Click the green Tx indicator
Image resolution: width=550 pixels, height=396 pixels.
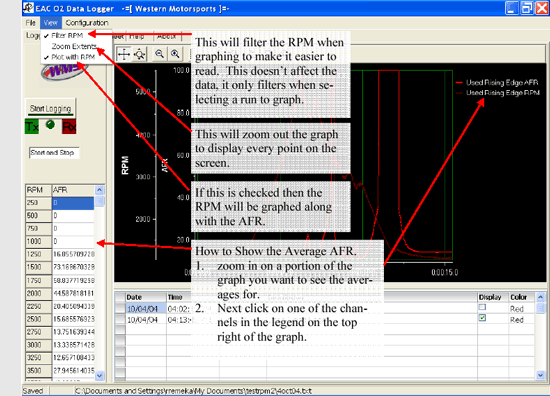(32, 127)
